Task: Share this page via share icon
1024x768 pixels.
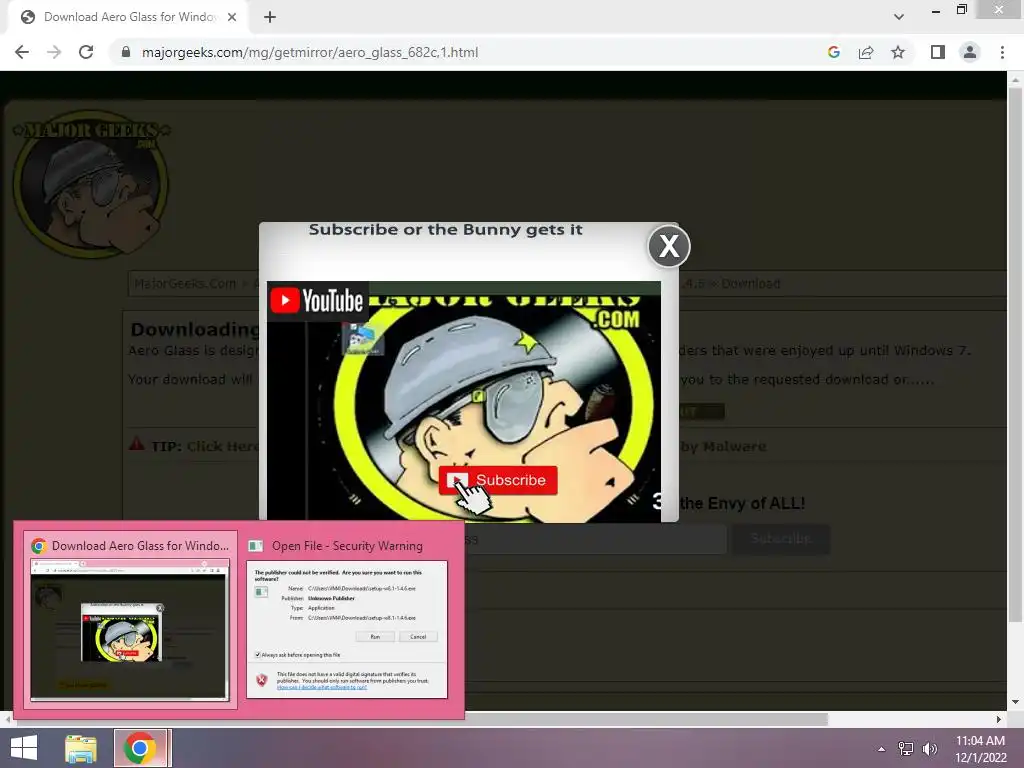Action: pyautogui.click(x=866, y=52)
